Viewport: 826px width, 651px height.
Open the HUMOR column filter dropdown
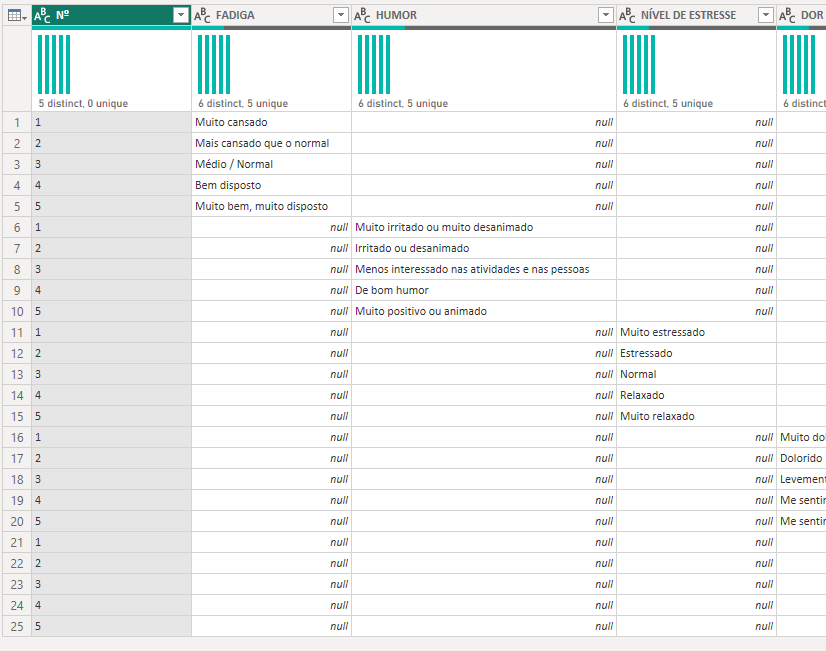click(x=606, y=15)
